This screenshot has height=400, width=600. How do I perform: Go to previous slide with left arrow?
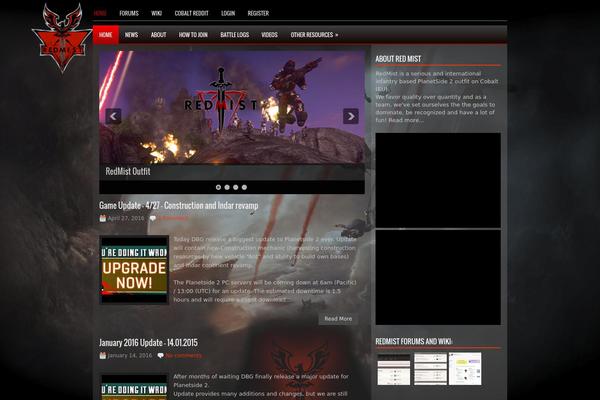pyautogui.click(x=113, y=116)
